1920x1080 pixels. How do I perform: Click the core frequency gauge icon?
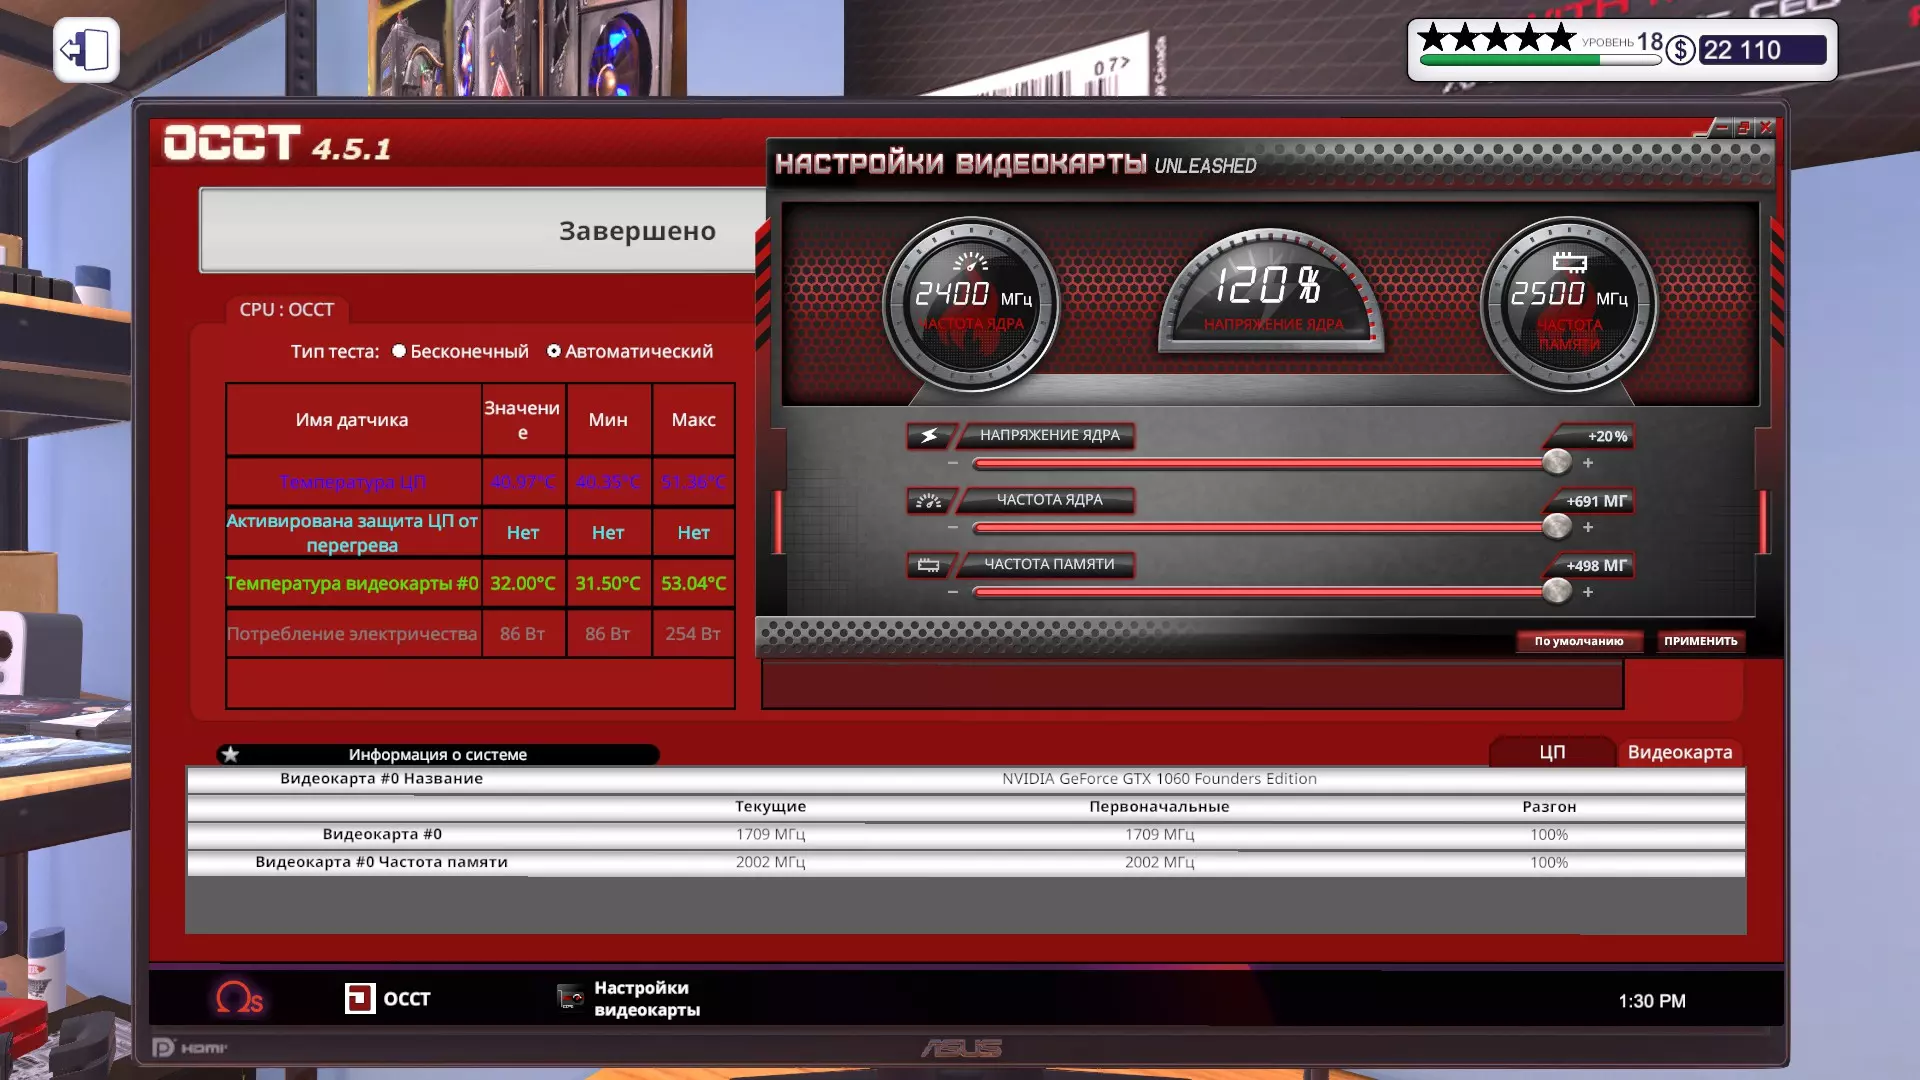[x=929, y=501]
